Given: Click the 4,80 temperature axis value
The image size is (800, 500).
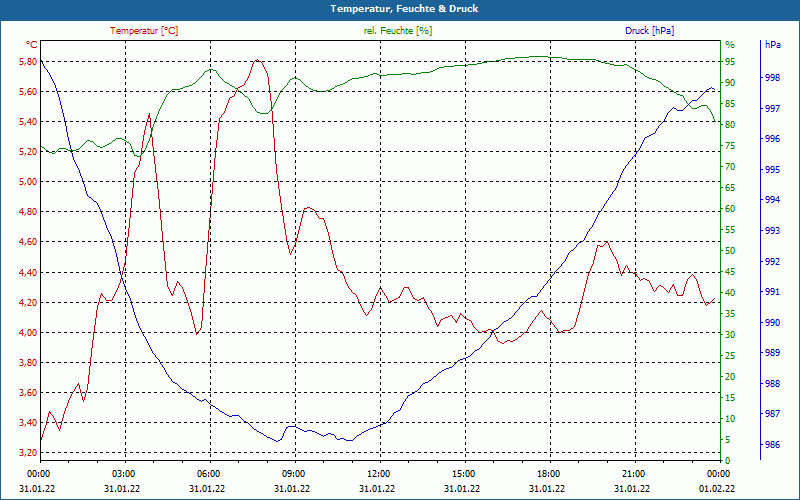Looking at the screenshot, I should click(x=28, y=212).
